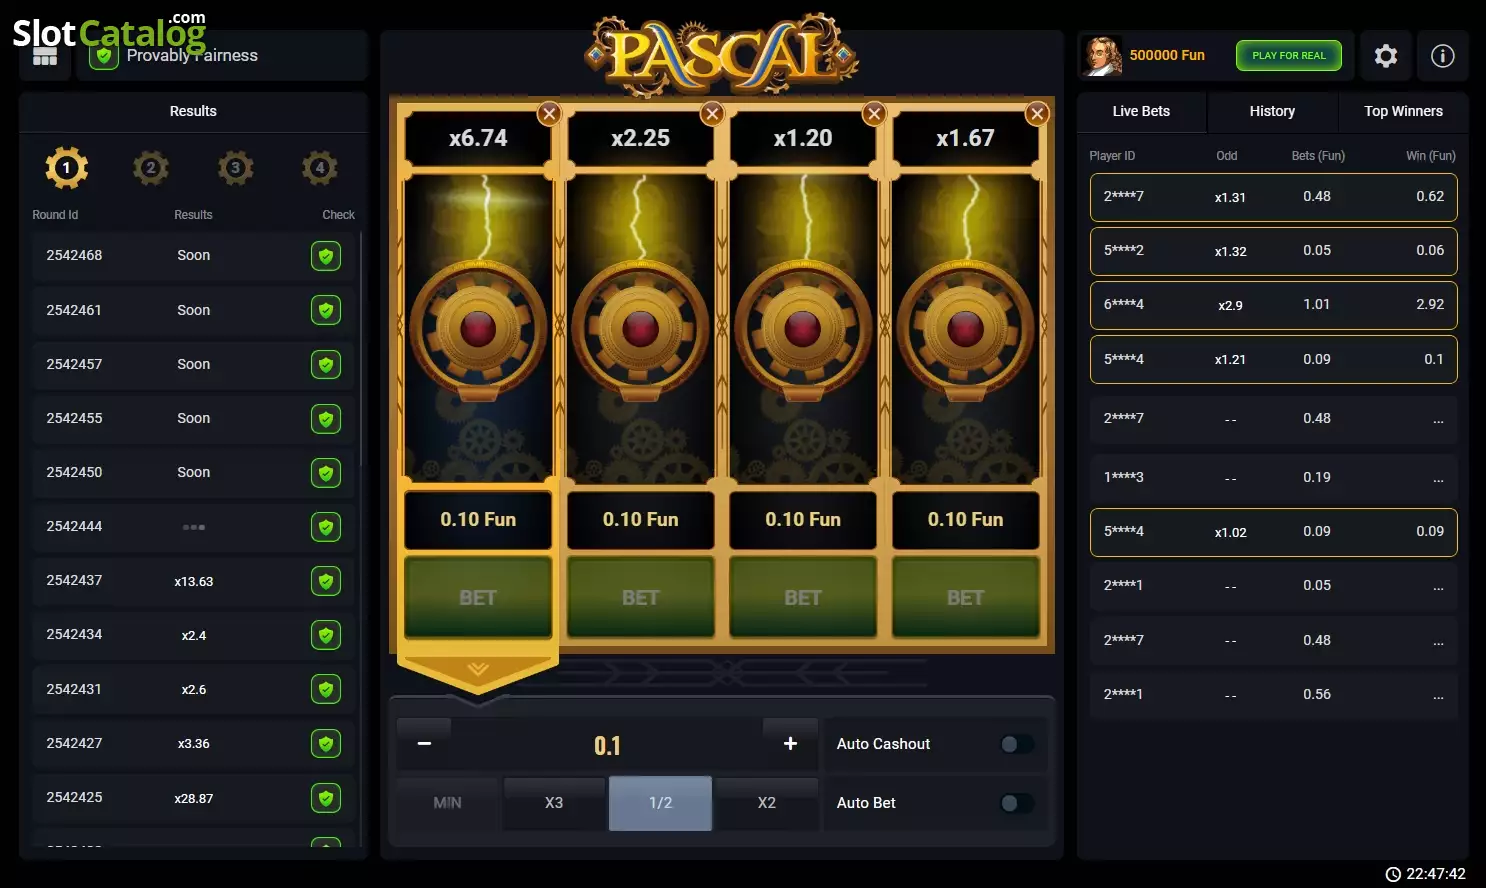Image resolution: width=1486 pixels, height=888 pixels.
Task: Click the PLAY FOR REAL button
Action: pos(1289,56)
